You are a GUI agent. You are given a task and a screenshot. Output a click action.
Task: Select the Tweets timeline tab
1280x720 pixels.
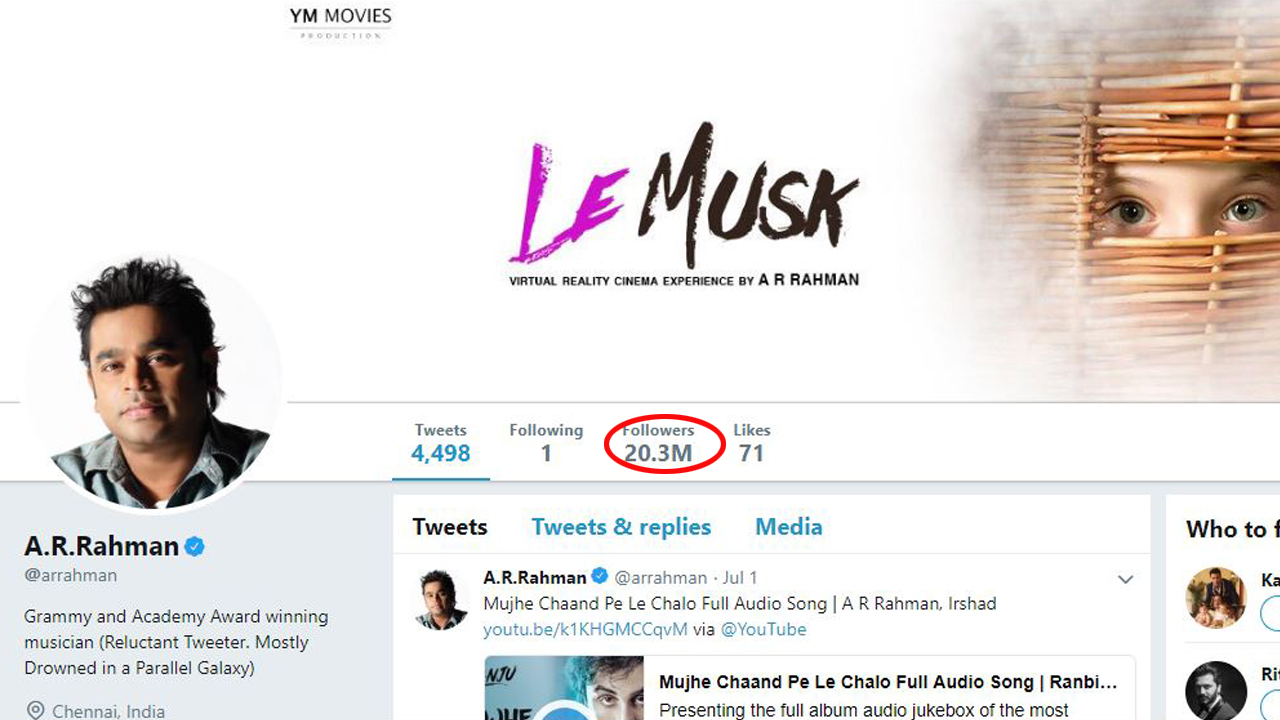(x=450, y=527)
